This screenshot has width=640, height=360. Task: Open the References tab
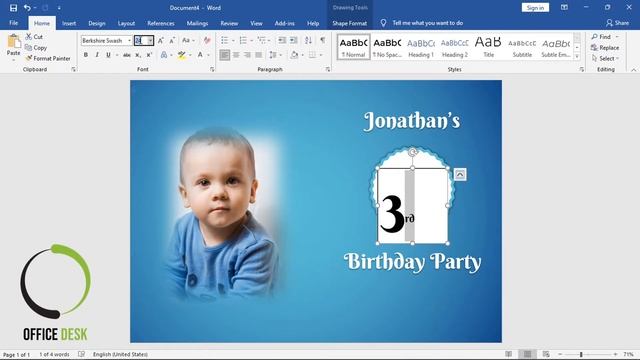pyautogui.click(x=161, y=23)
